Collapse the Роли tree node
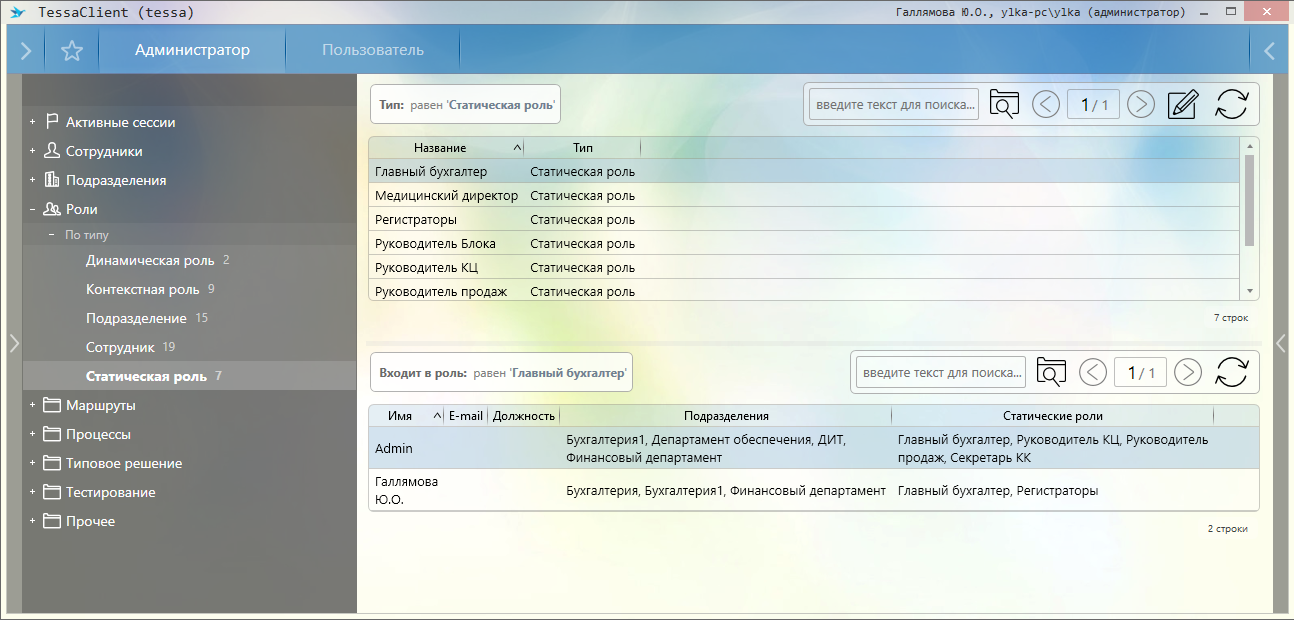Image resolution: width=1294 pixels, height=620 pixels. coord(32,210)
